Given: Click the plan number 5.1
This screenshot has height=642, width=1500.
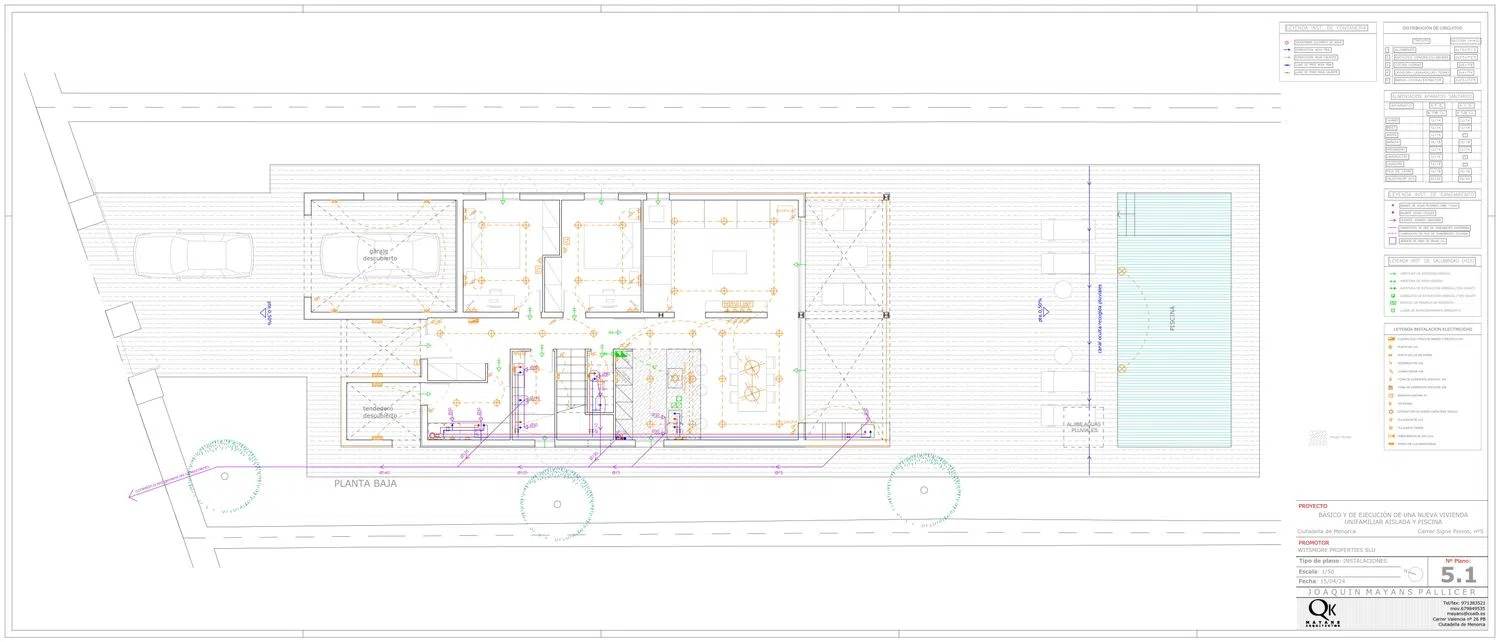Looking at the screenshot, I should 1458,575.
